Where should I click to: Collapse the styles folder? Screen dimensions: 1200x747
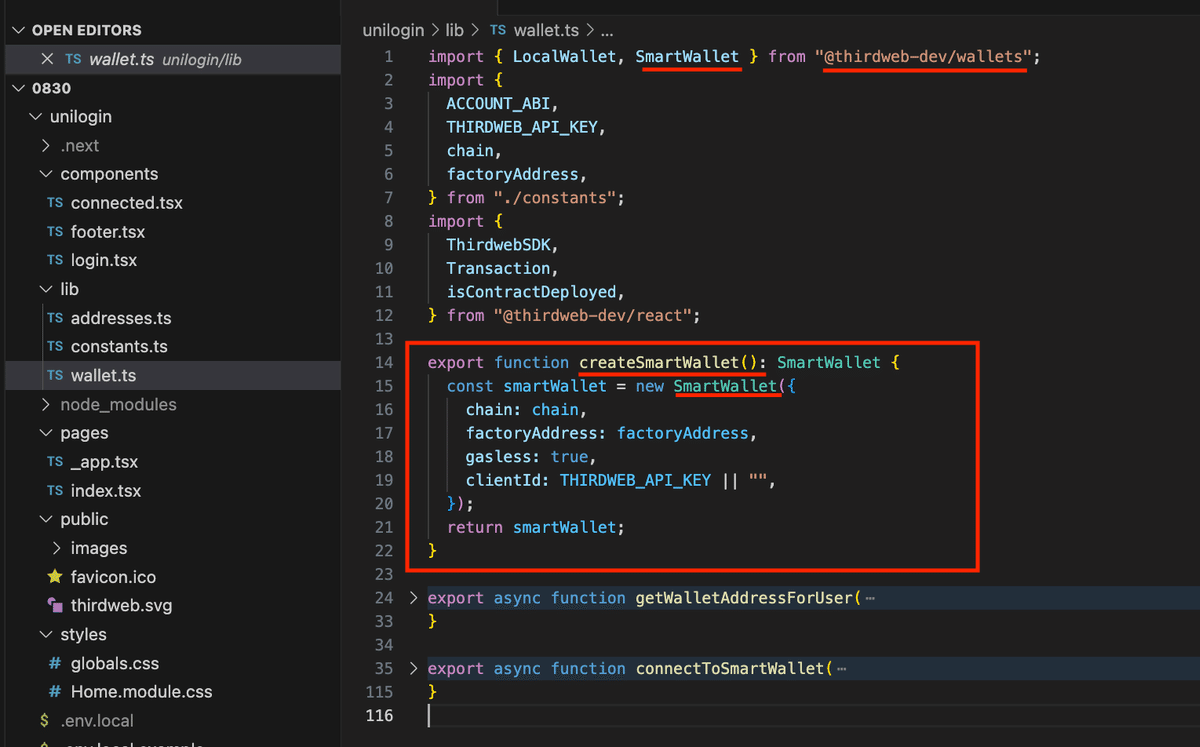(47, 634)
